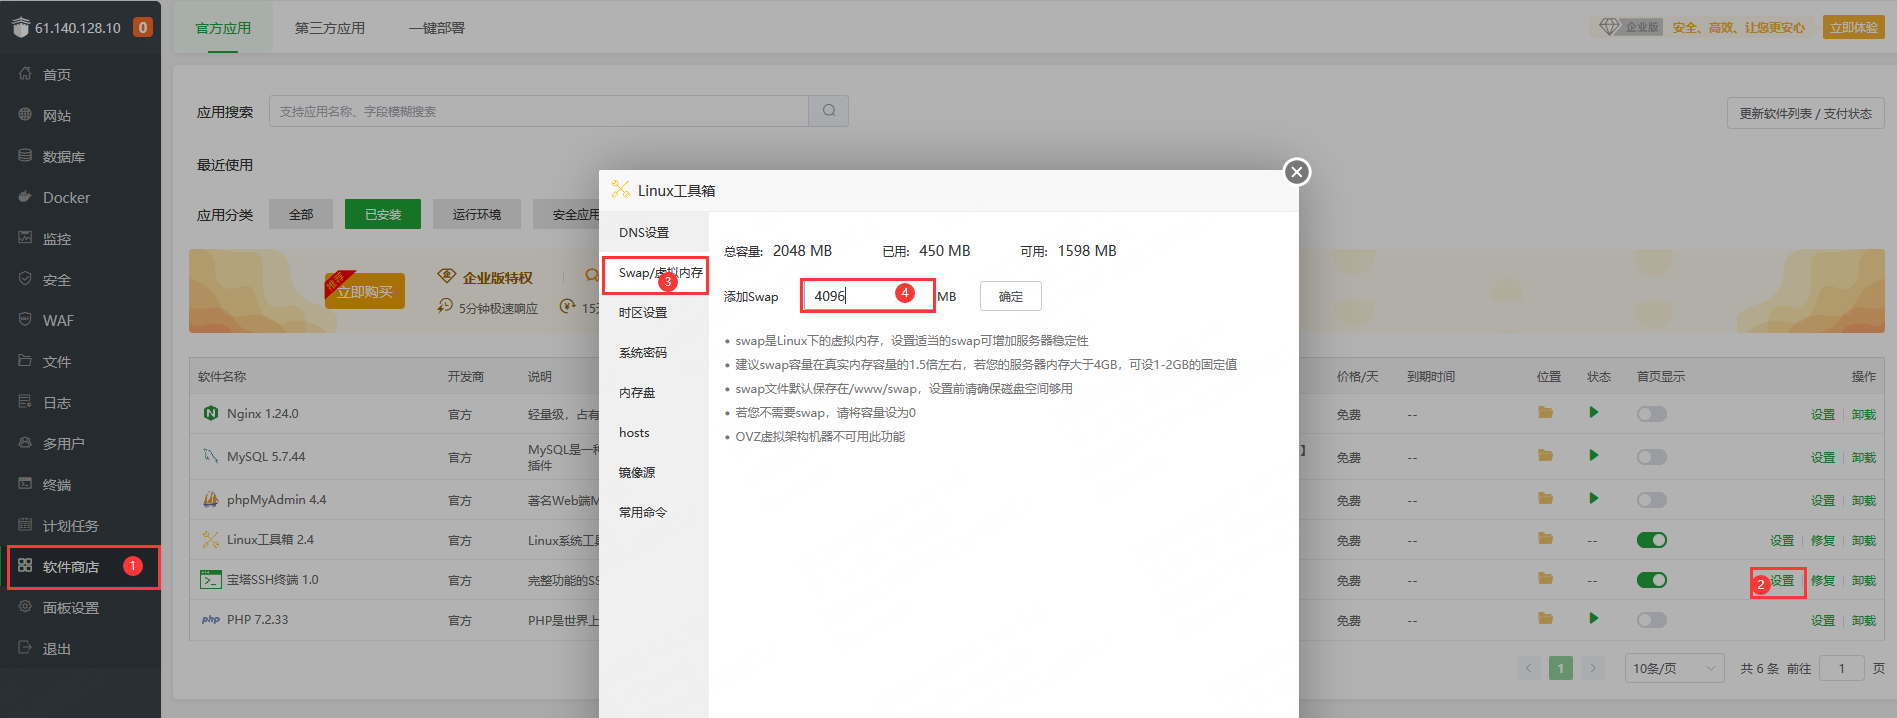Image resolution: width=1897 pixels, height=718 pixels.
Task: Toggle homepage display for MySQL
Action: click(x=1652, y=457)
